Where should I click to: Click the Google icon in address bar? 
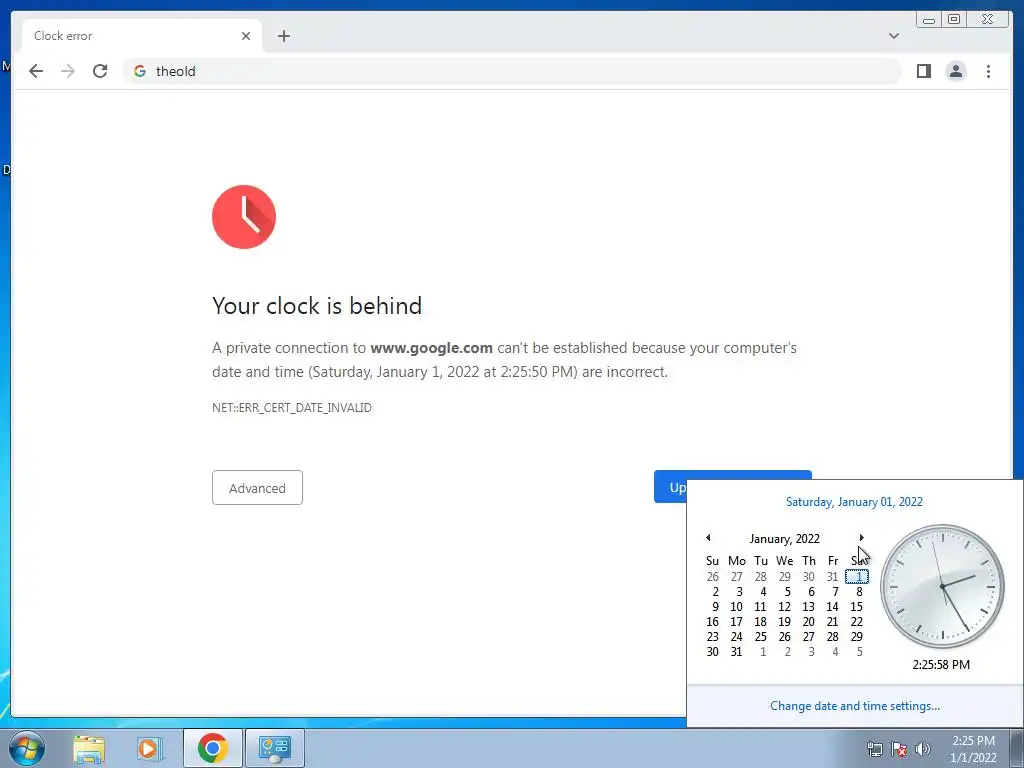tap(140, 71)
